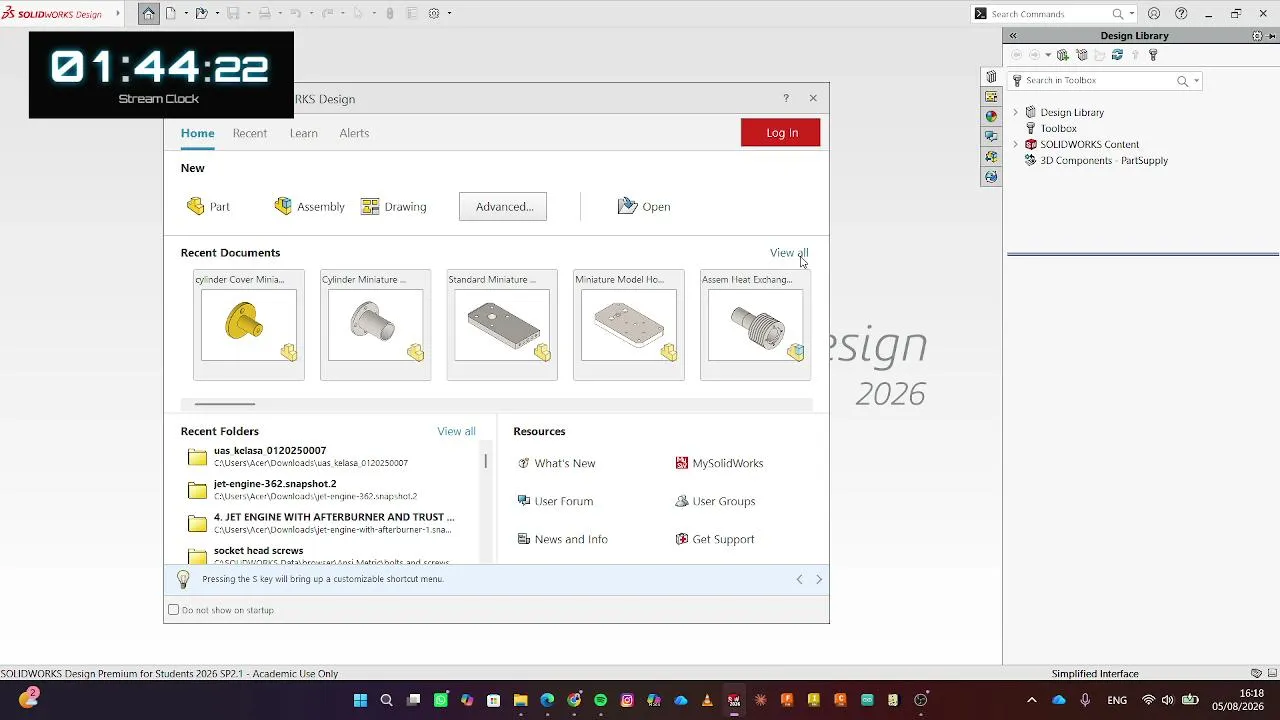The image size is (1280, 720).
Task: Expand the SOLIDWORKS menu arrow beside logo
Action: click(118, 13)
